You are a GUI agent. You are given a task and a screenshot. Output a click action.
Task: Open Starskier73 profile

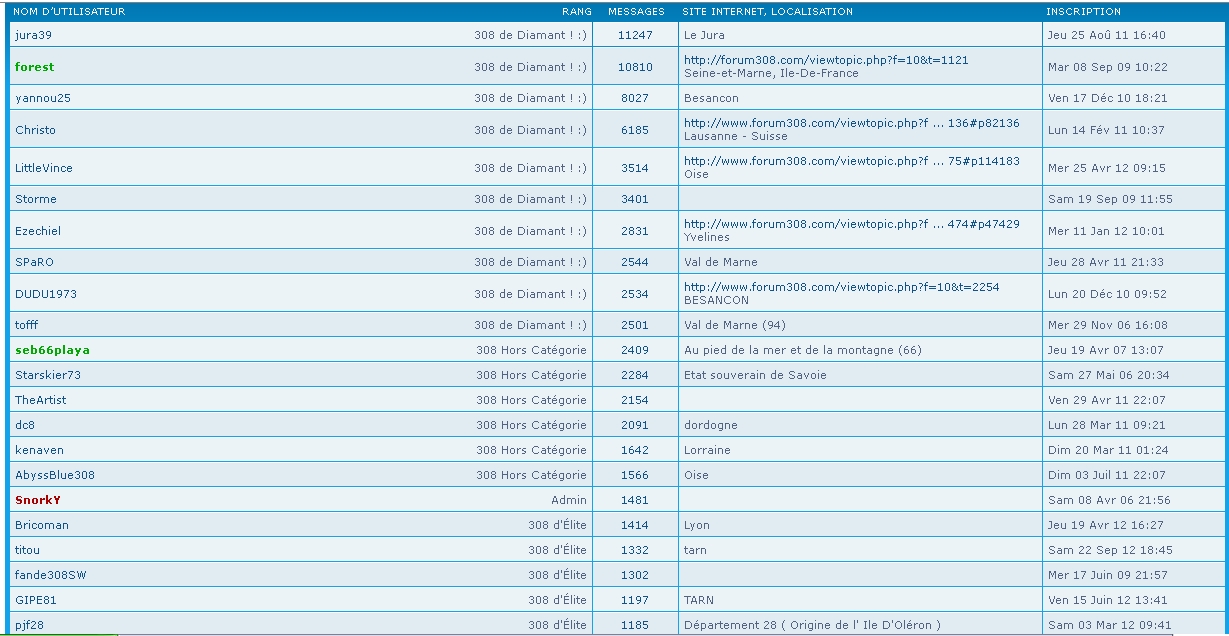pos(48,375)
